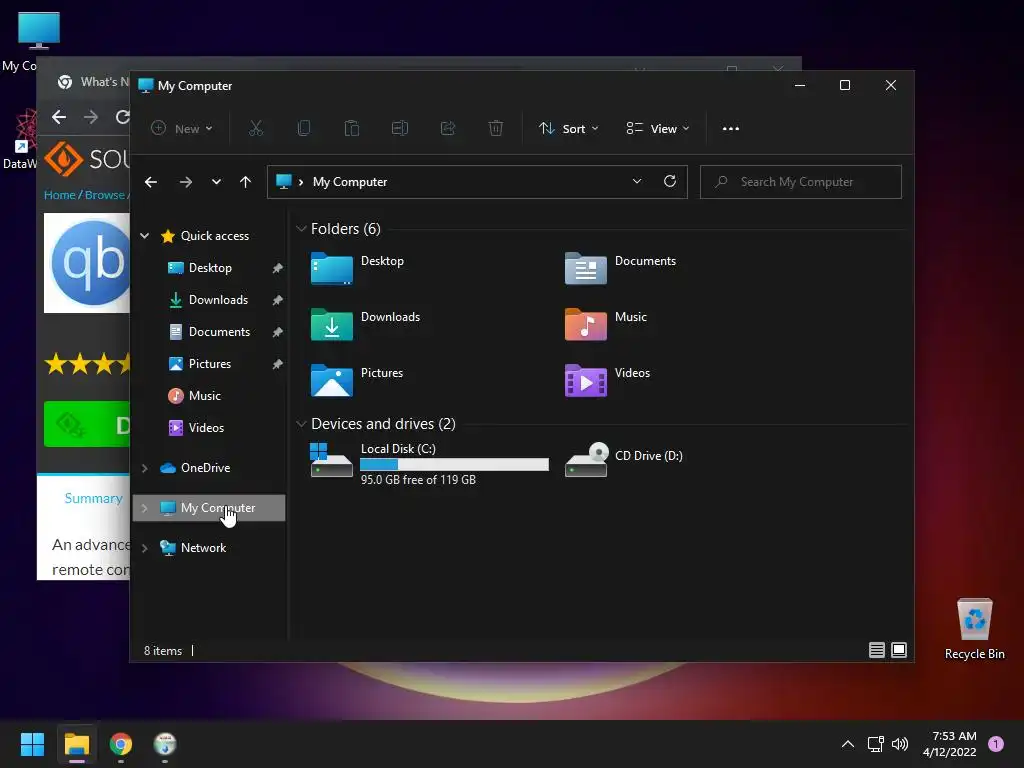Open Summary tab in the Chrome window
The image size is (1024, 768).
click(x=93, y=498)
